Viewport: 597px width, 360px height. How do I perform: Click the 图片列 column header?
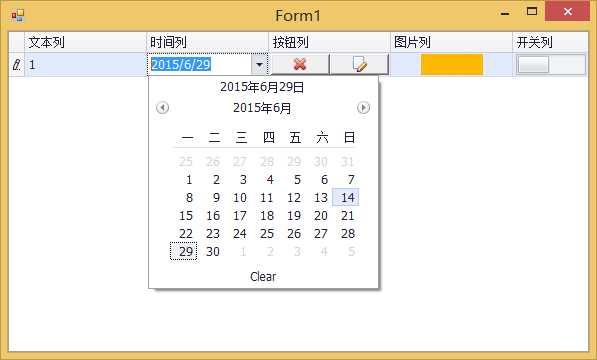click(x=451, y=42)
